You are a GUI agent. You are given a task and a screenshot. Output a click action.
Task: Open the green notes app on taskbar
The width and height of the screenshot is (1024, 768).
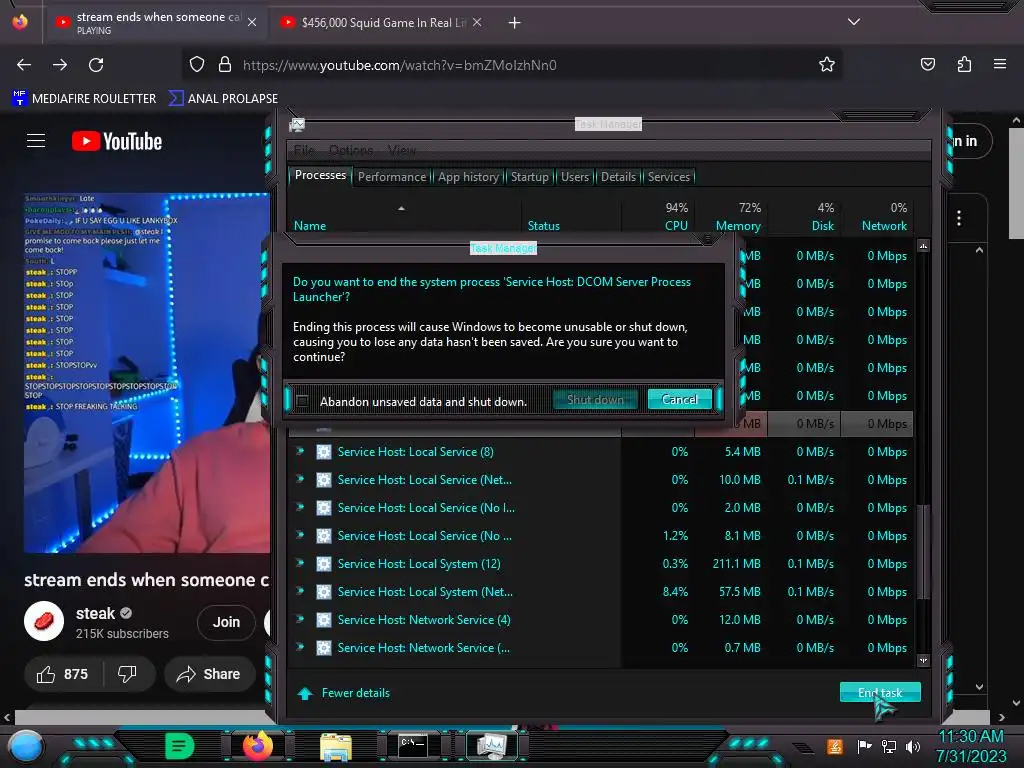(180, 746)
